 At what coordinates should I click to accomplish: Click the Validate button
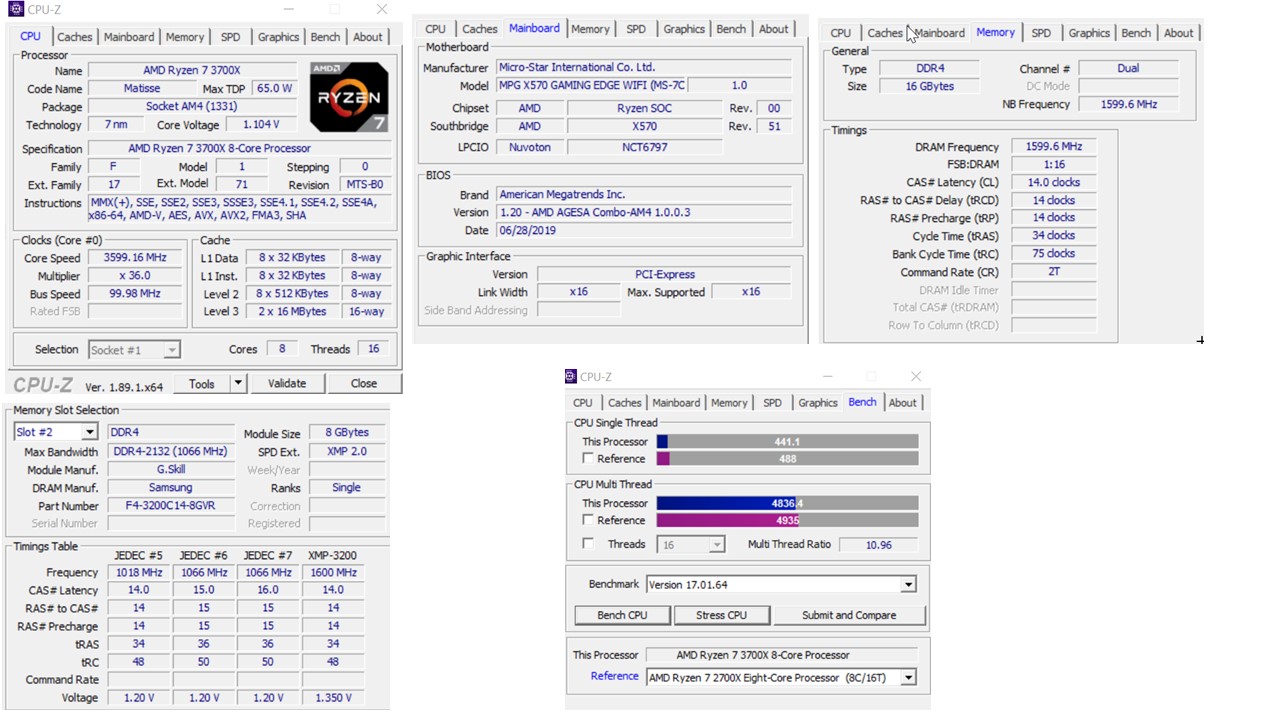(x=287, y=383)
